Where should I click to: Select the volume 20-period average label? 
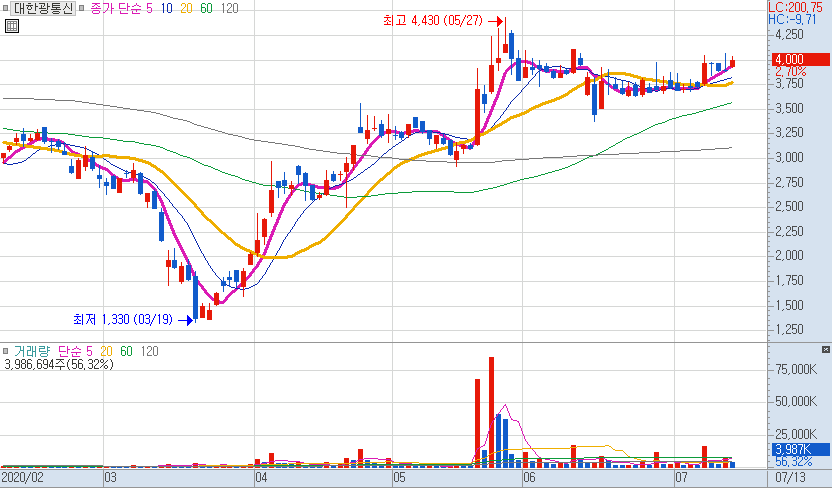(x=106, y=351)
